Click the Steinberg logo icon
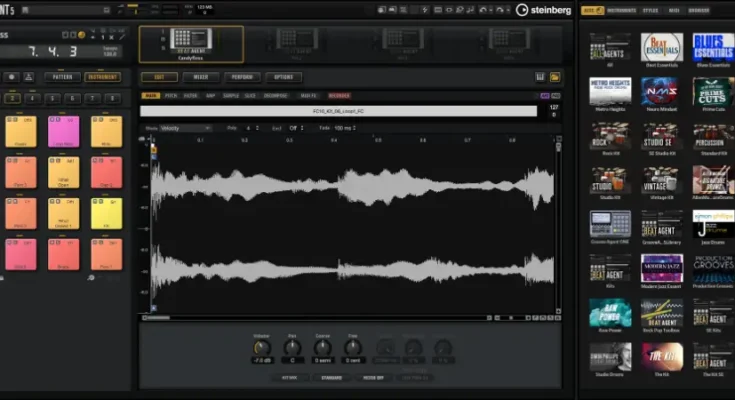 [x=522, y=11]
